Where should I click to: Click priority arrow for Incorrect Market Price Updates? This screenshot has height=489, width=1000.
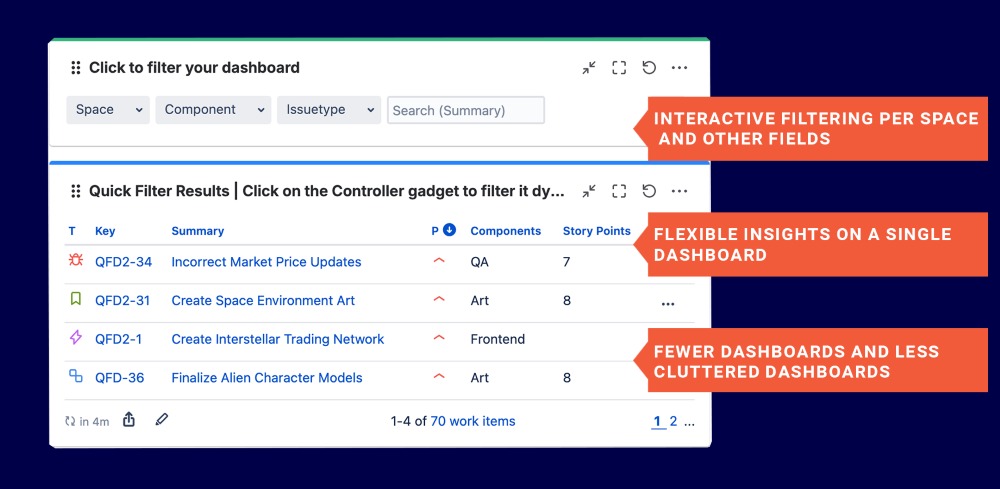pos(439,261)
